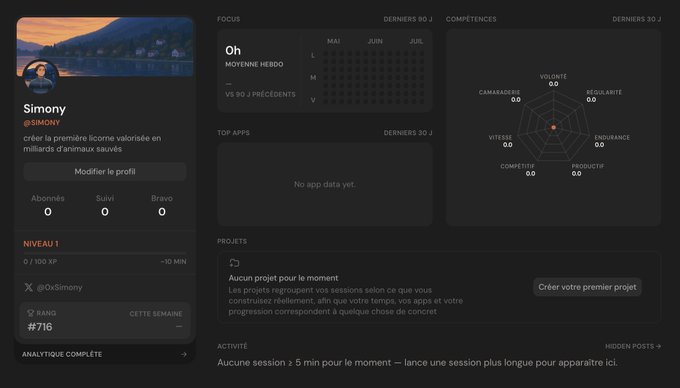
Task: Click the 0 / 100 XP text
Action: pyautogui.click(x=40, y=261)
